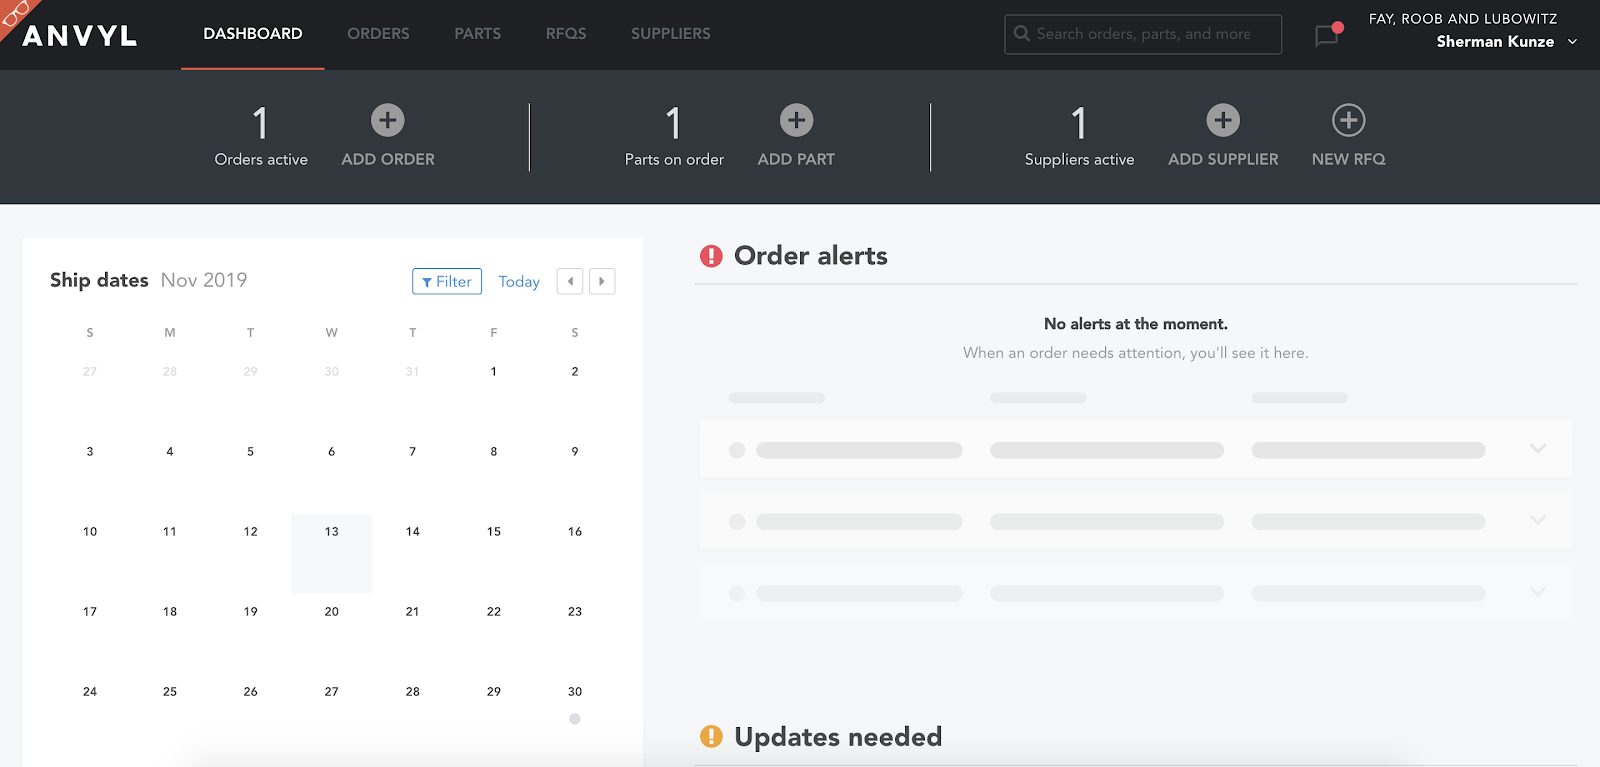Focus the search orders and parts field
Viewport: 1600px width, 767px height.
click(x=1143, y=34)
